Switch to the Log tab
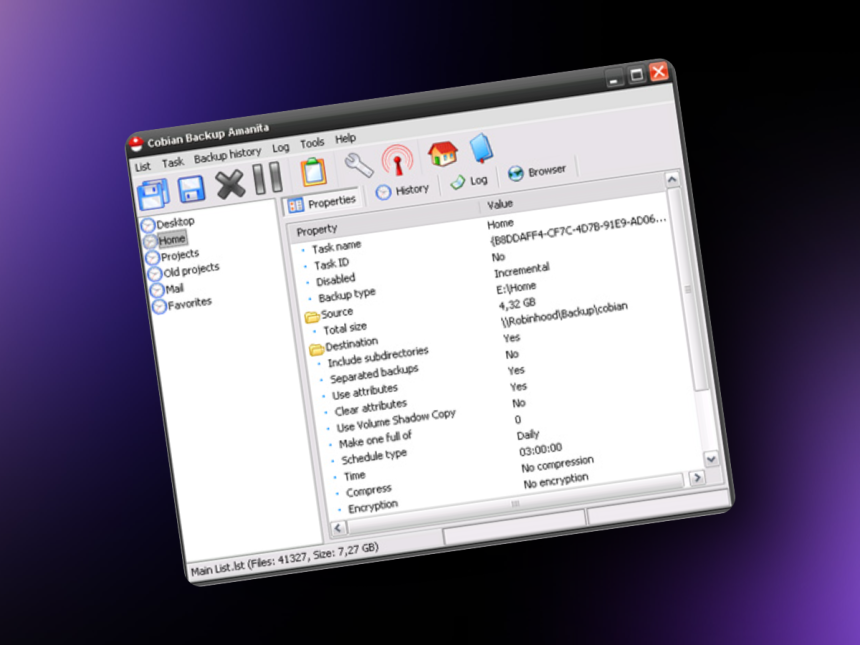Viewport: 860px width, 645px height. tap(469, 182)
